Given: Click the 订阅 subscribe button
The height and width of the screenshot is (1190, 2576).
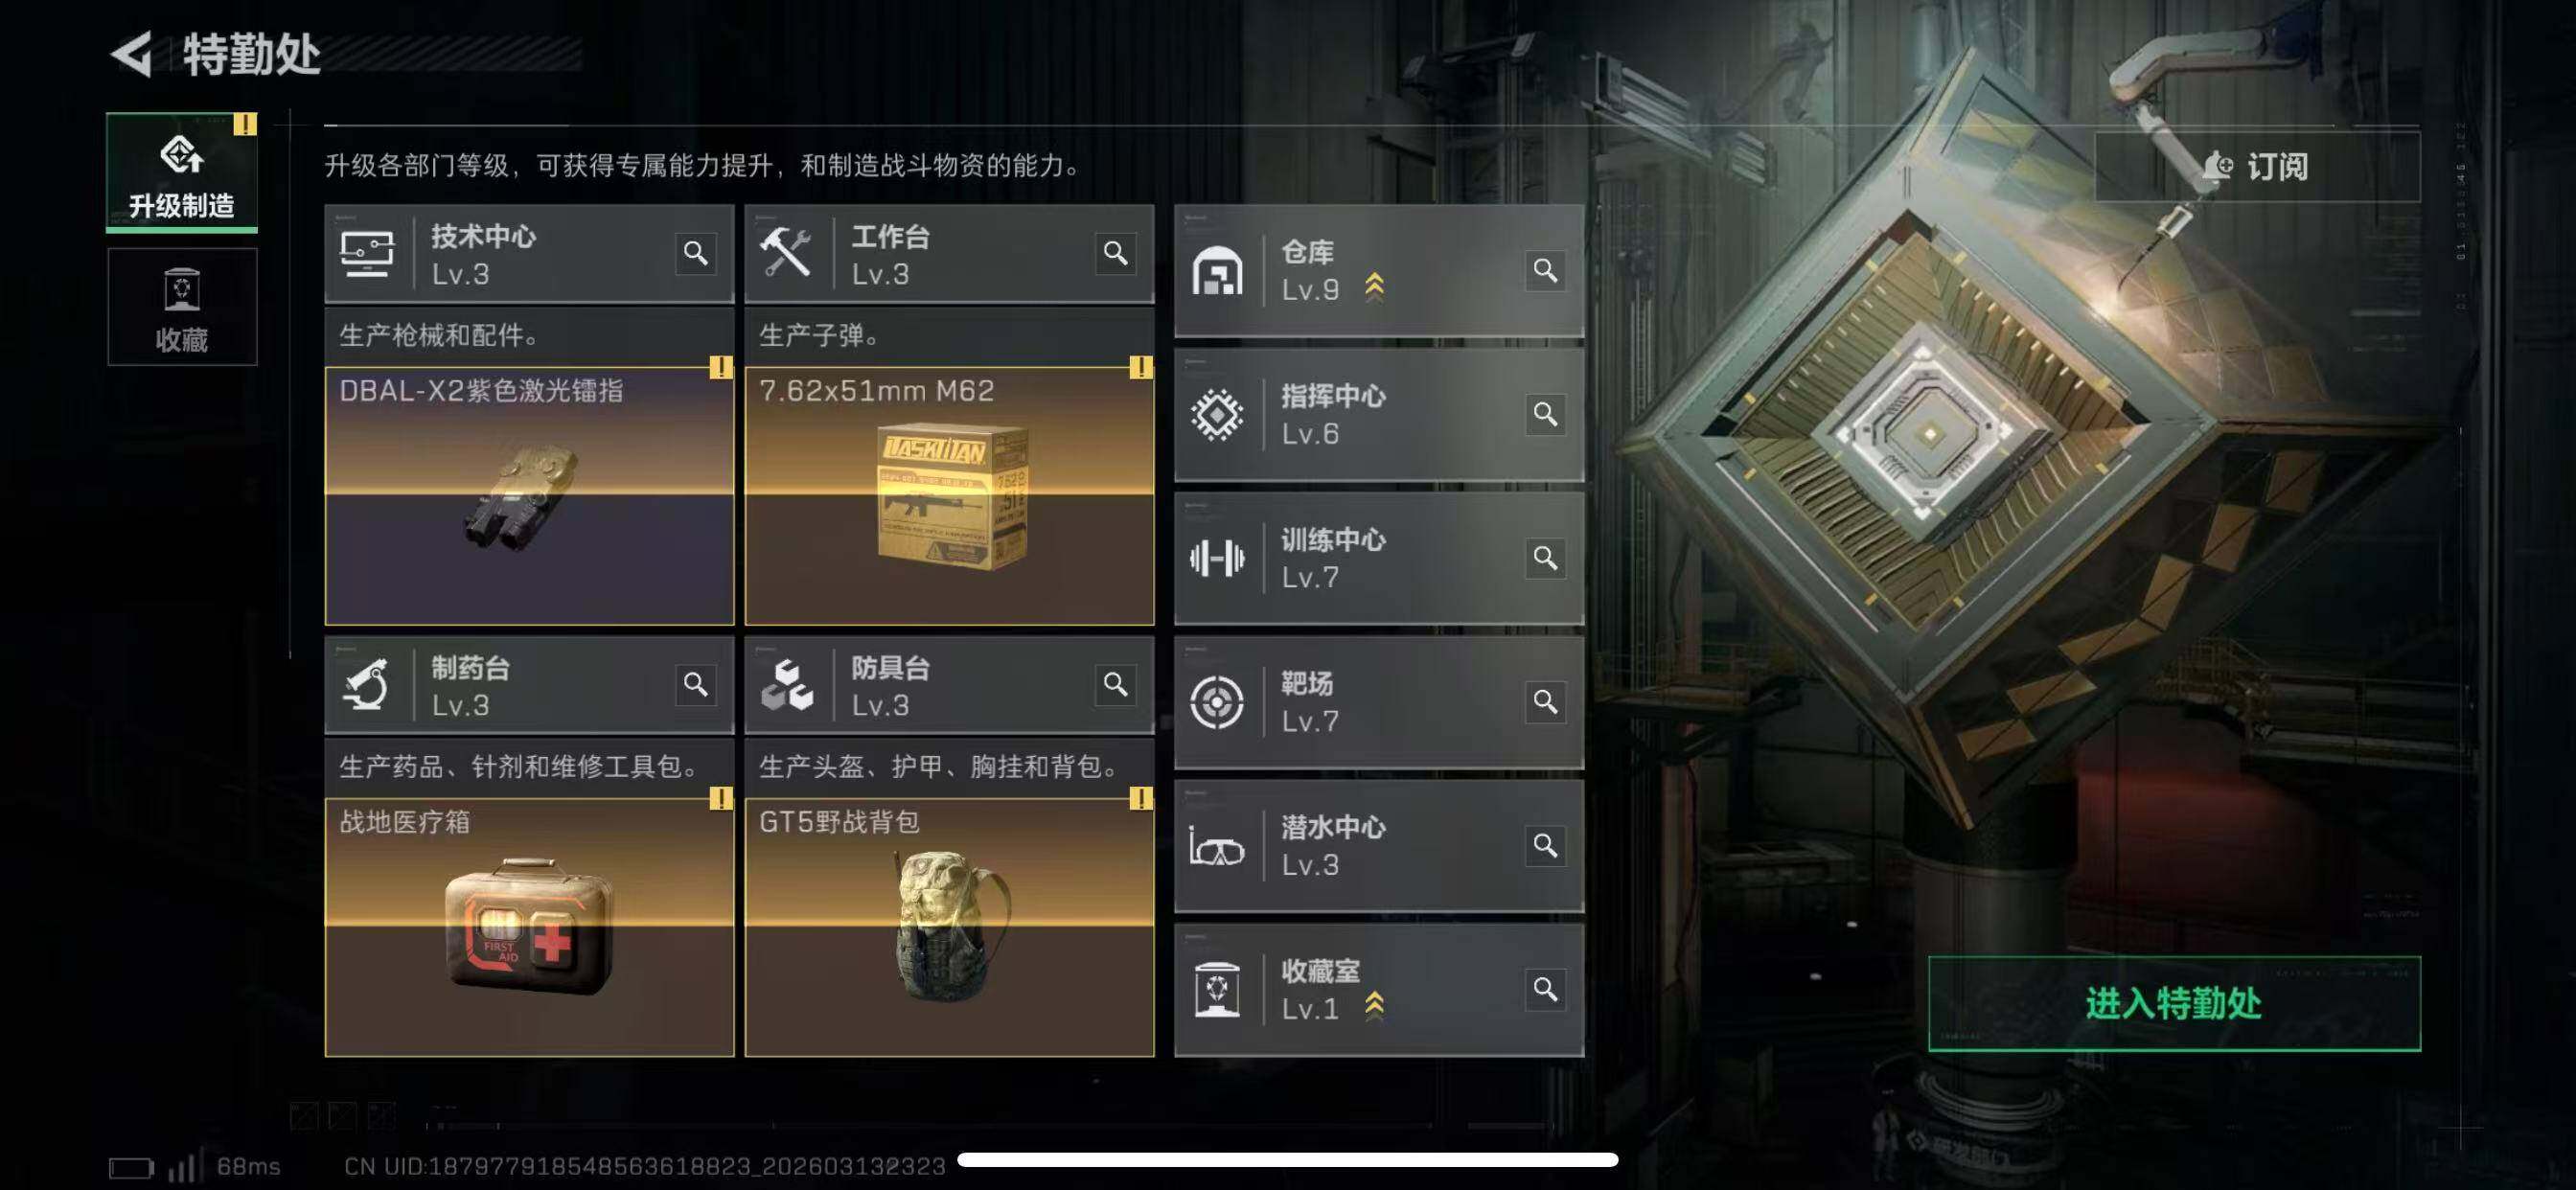Looking at the screenshot, I should (x=2257, y=166).
